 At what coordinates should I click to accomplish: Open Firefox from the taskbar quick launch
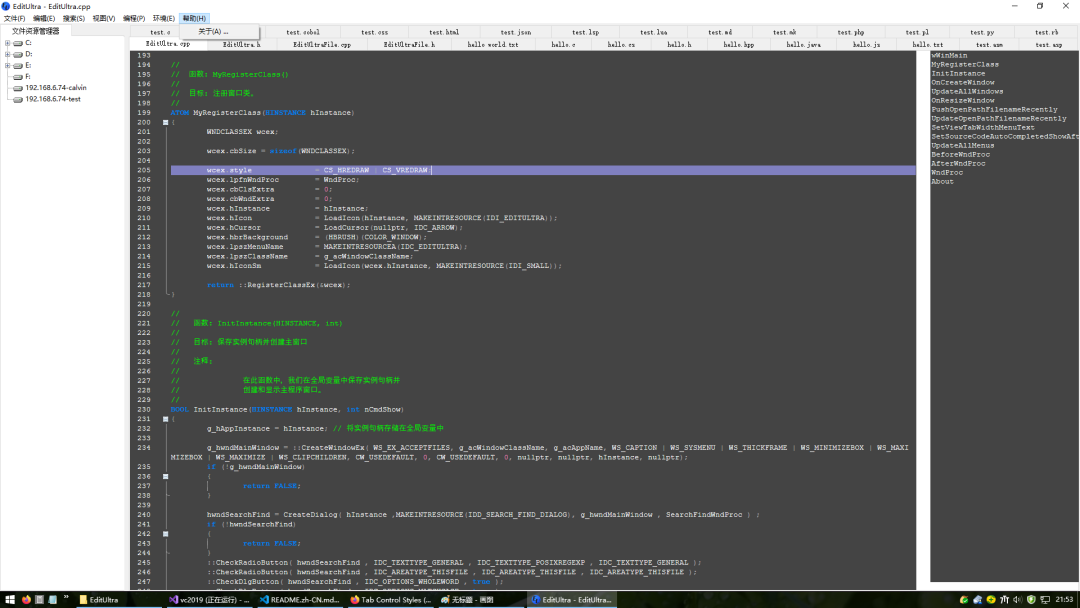pyautogui.click(x=26, y=600)
